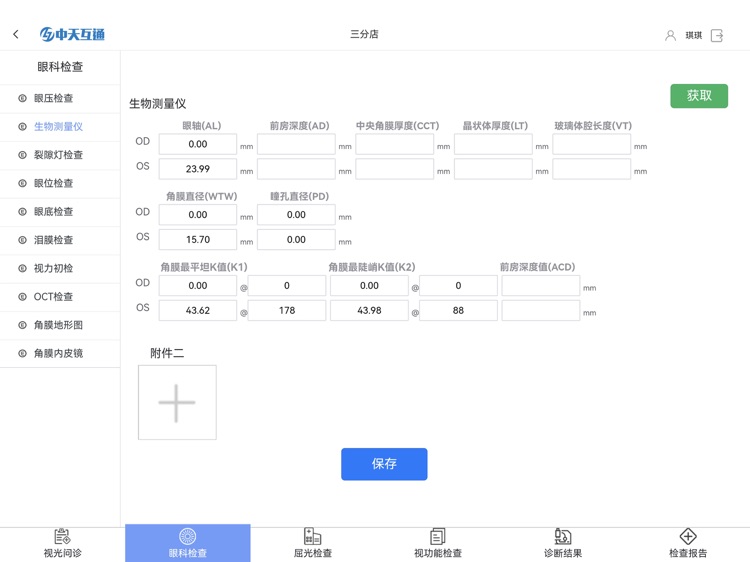The height and width of the screenshot is (562, 750).
Task: Click the OS K1 field showing 43.62
Action: [x=198, y=310]
